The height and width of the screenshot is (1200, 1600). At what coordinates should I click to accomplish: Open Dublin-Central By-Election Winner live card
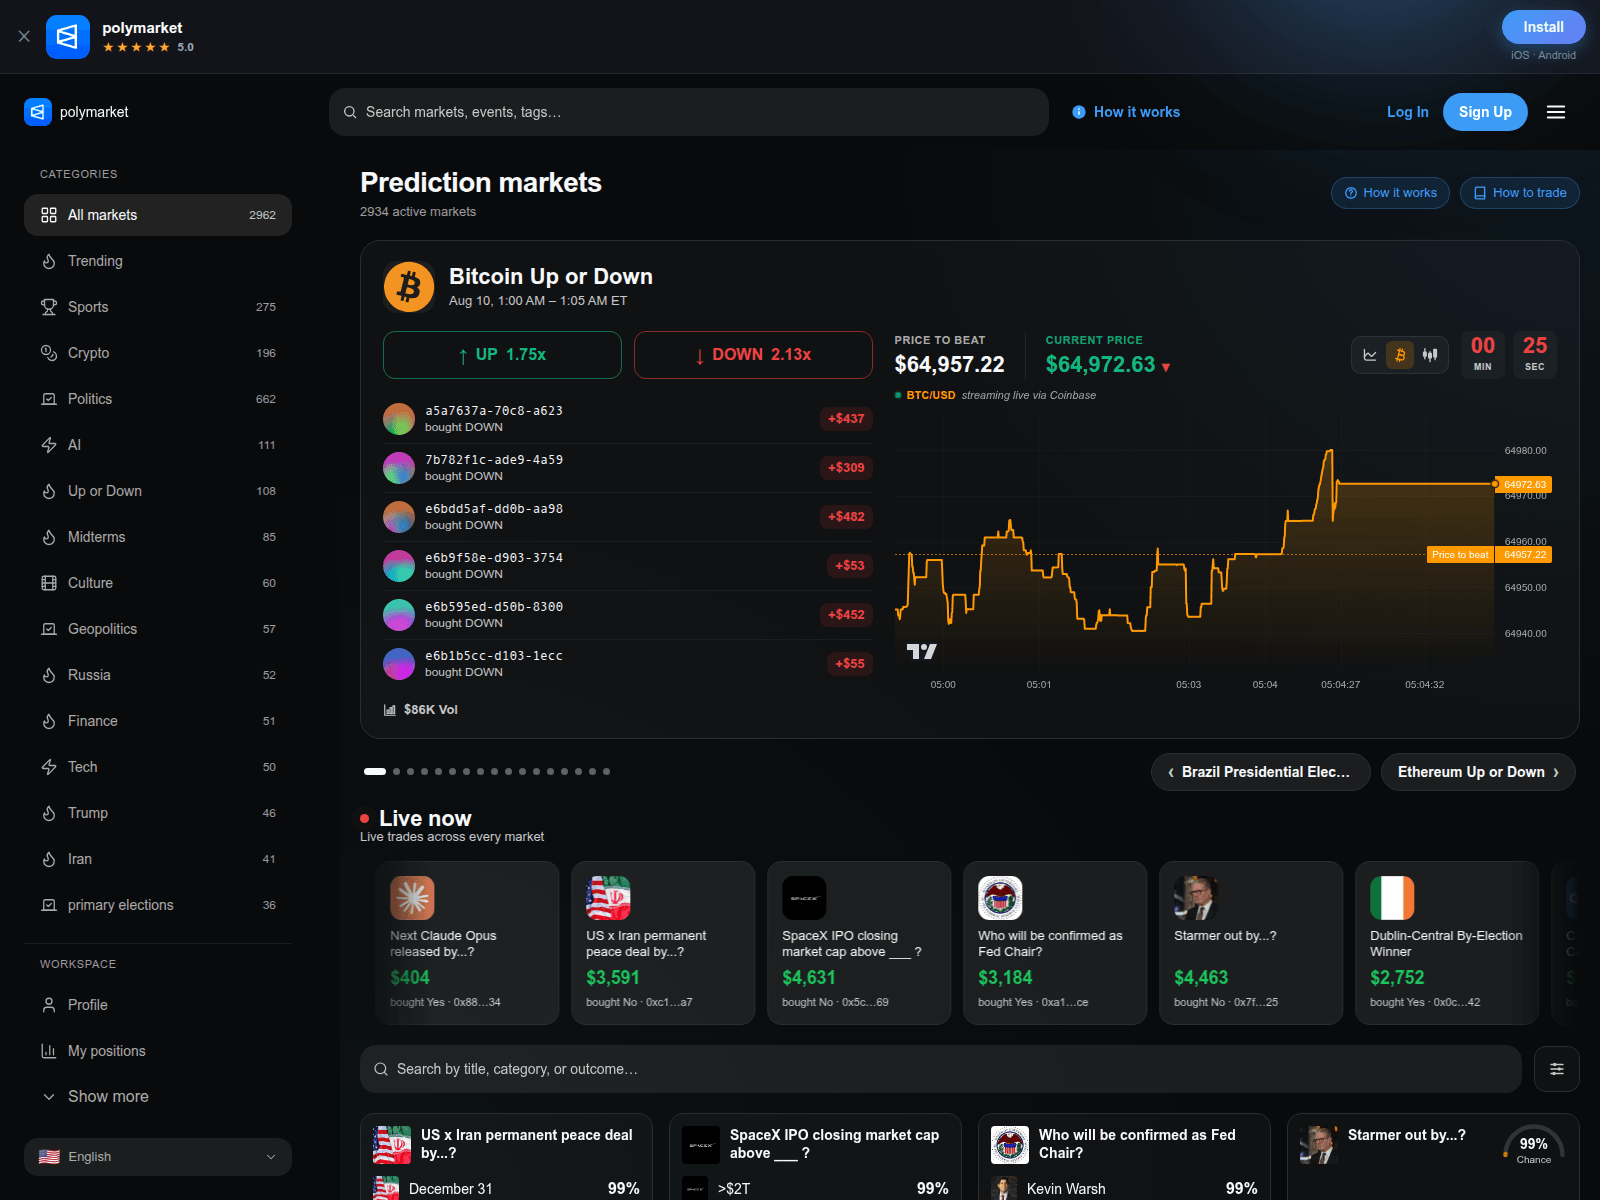click(1447, 943)
